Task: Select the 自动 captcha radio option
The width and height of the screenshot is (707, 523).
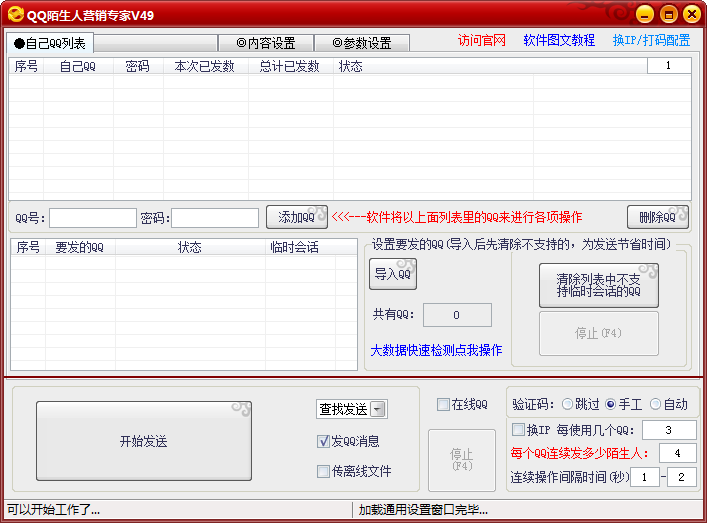Action: (656, 404)
